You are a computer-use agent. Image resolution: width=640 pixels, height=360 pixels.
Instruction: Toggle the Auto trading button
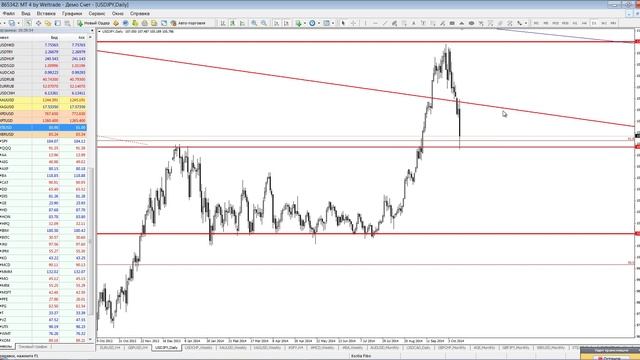coord(189,23)
